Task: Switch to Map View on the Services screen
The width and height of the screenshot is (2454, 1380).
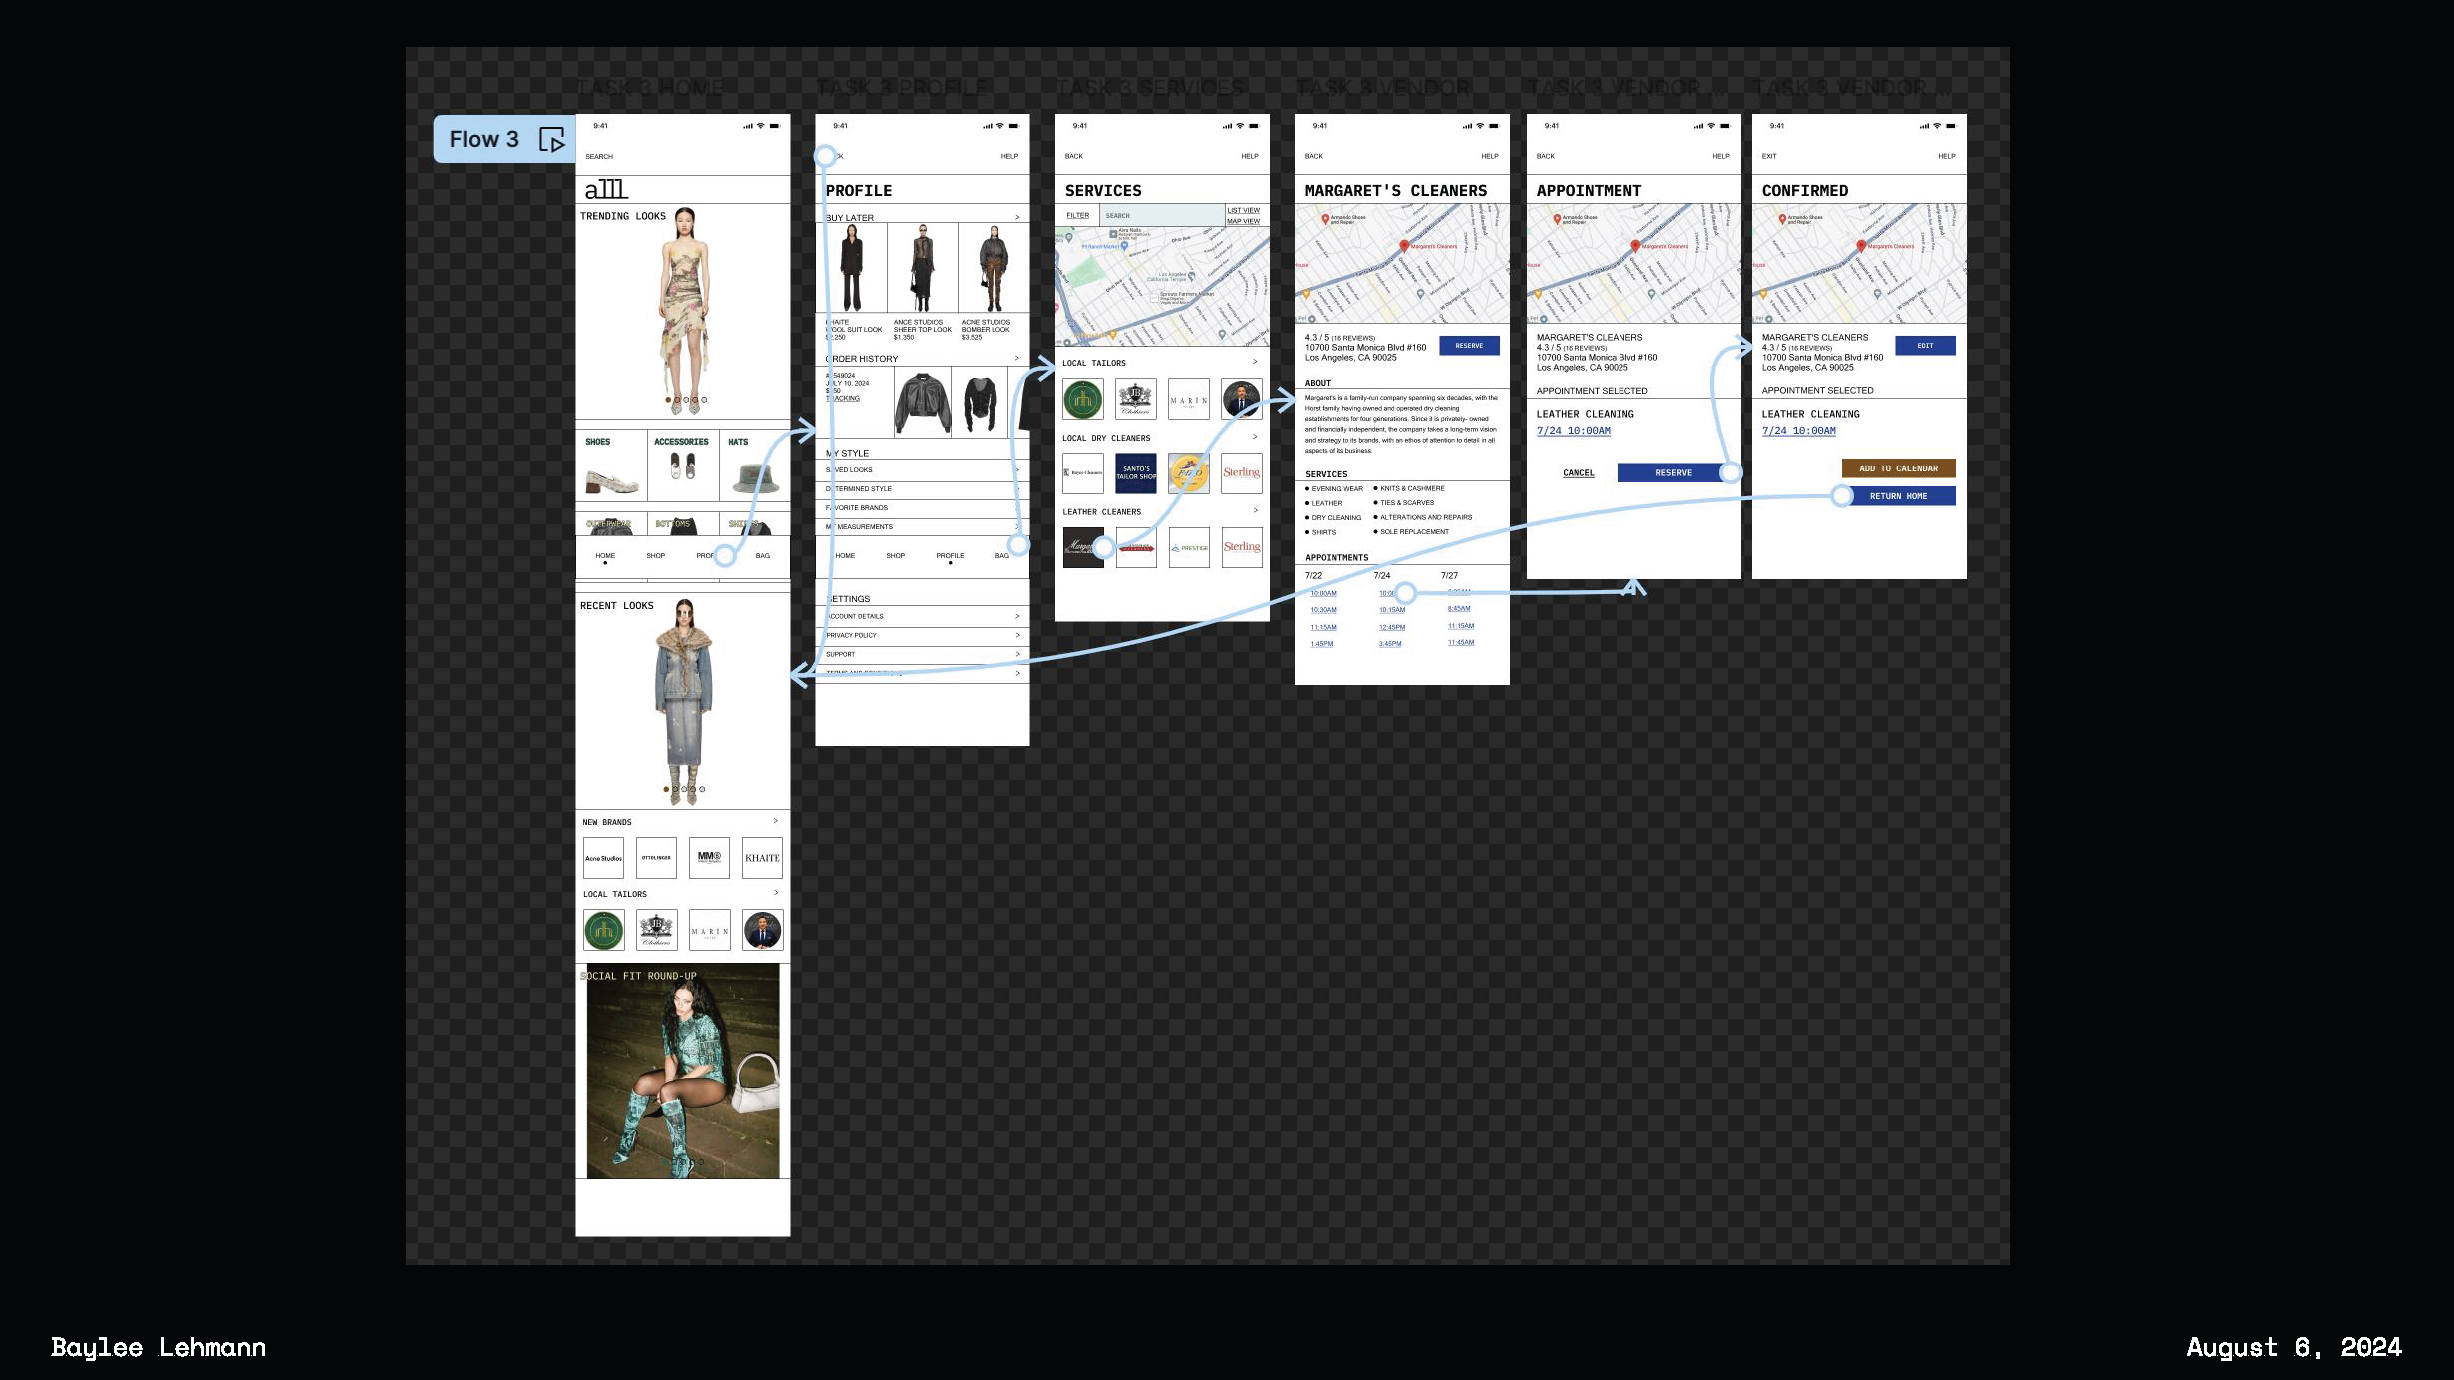Action: (1243, 223)
